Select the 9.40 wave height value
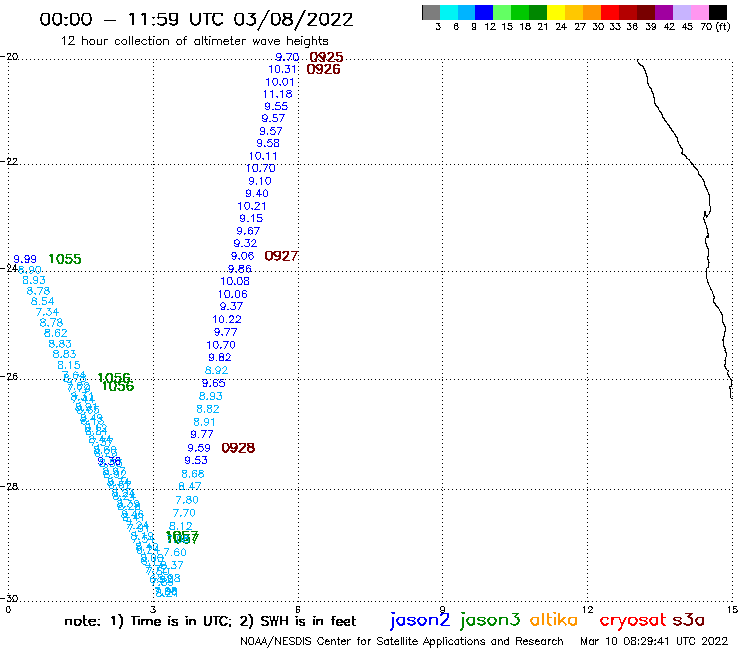This screenshot has height=650, width=740. (x=257, y=193)
